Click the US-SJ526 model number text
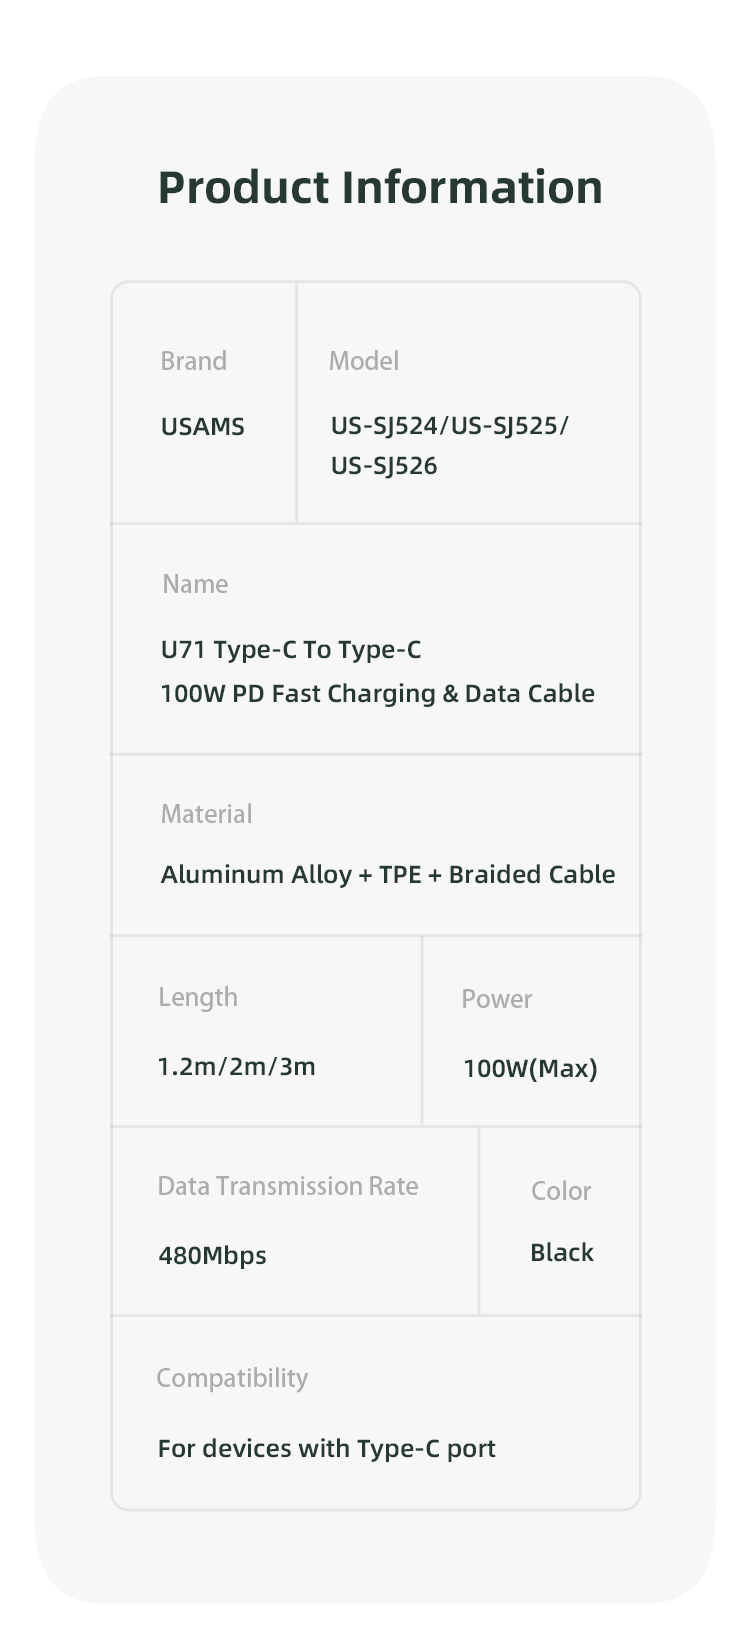The image size is (750, 1642). coord(384,466)
